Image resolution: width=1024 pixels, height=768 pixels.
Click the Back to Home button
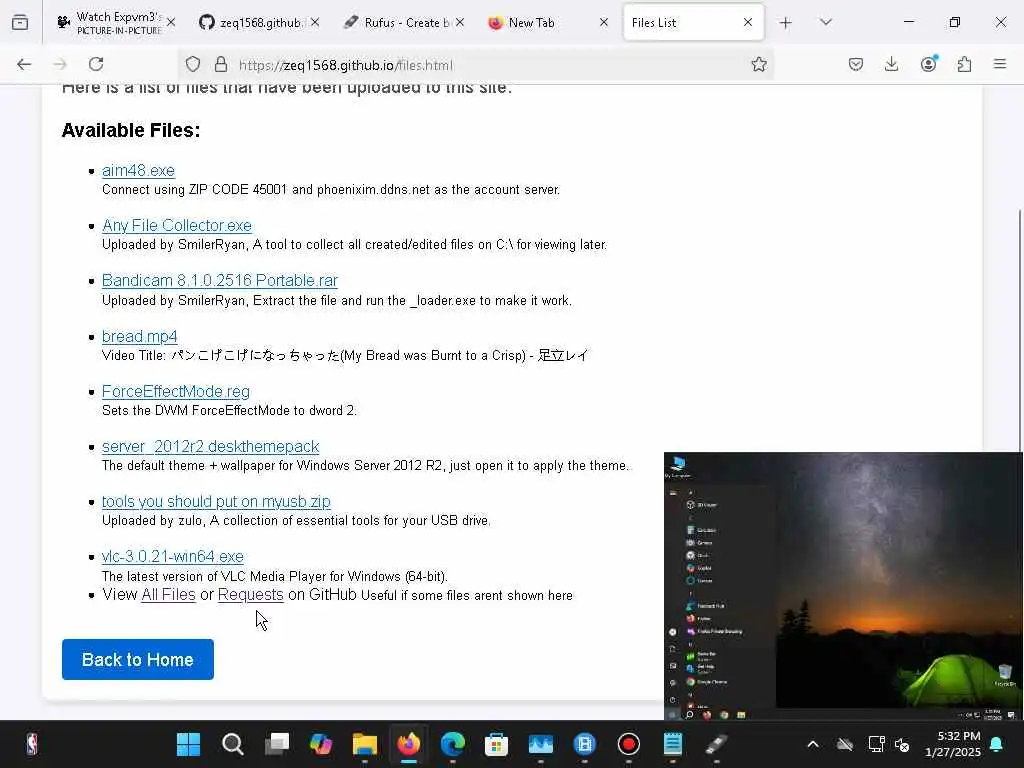tap(138, 660)
